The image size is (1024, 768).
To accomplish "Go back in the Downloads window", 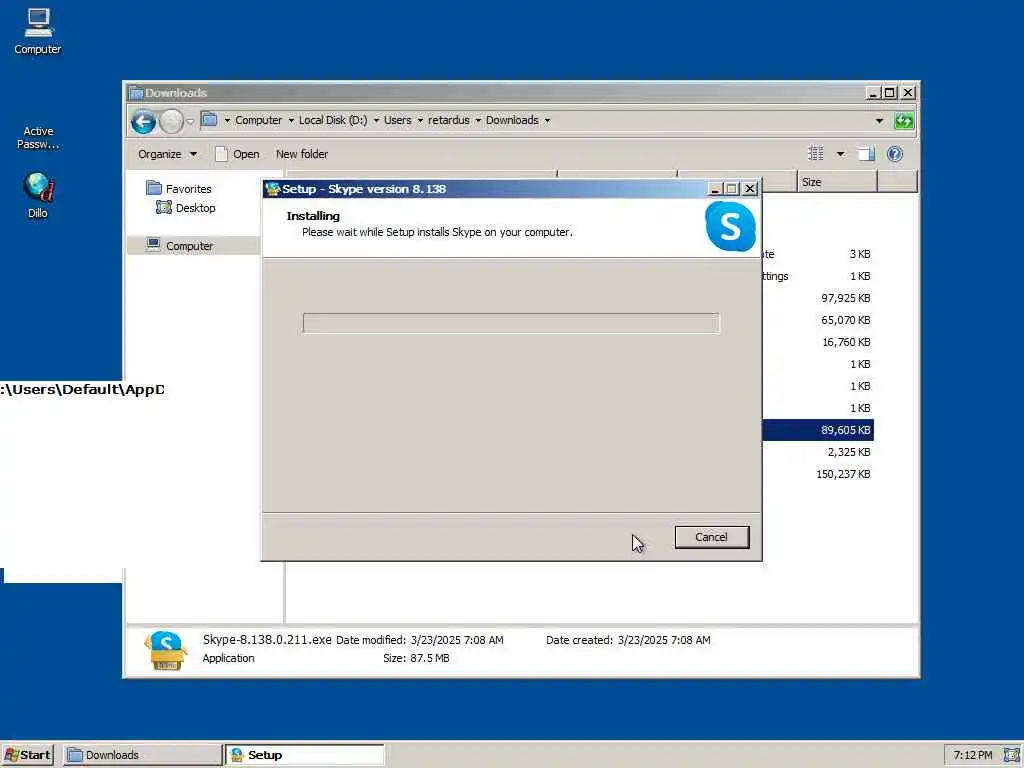I will point(143,121).
